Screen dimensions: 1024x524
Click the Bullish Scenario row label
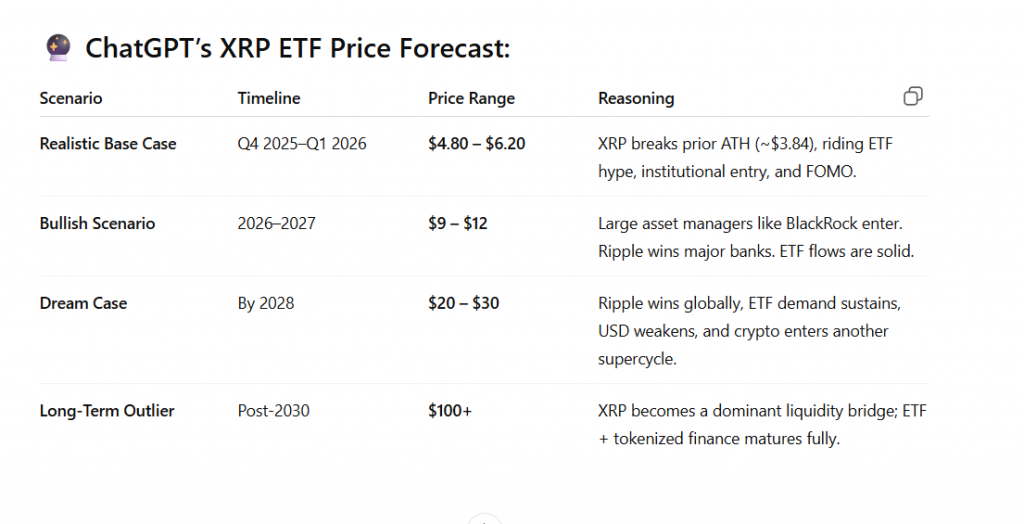(x=97, y=224)
